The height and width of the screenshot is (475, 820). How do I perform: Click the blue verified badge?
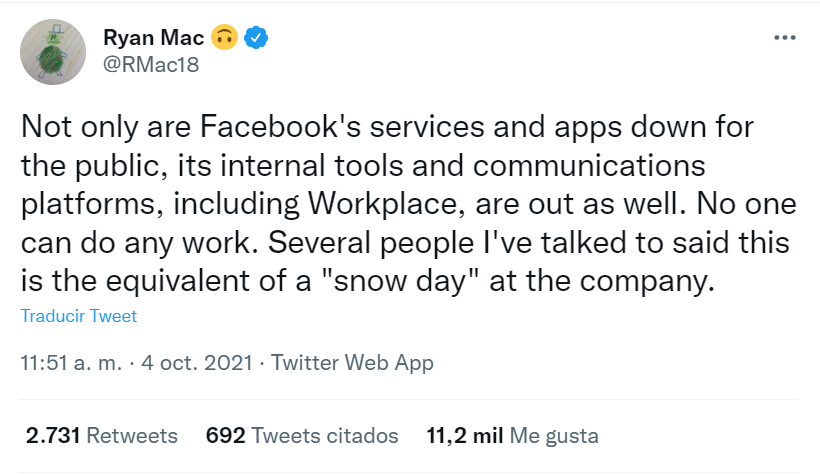256,39
